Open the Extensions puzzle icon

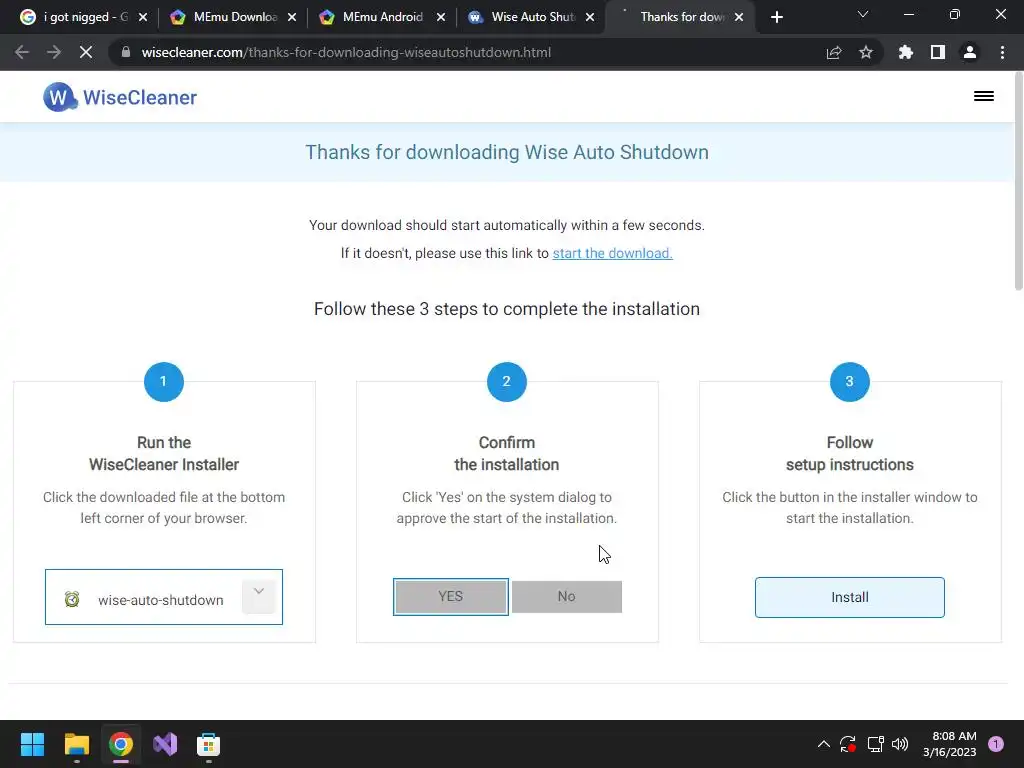pos(906,52)
